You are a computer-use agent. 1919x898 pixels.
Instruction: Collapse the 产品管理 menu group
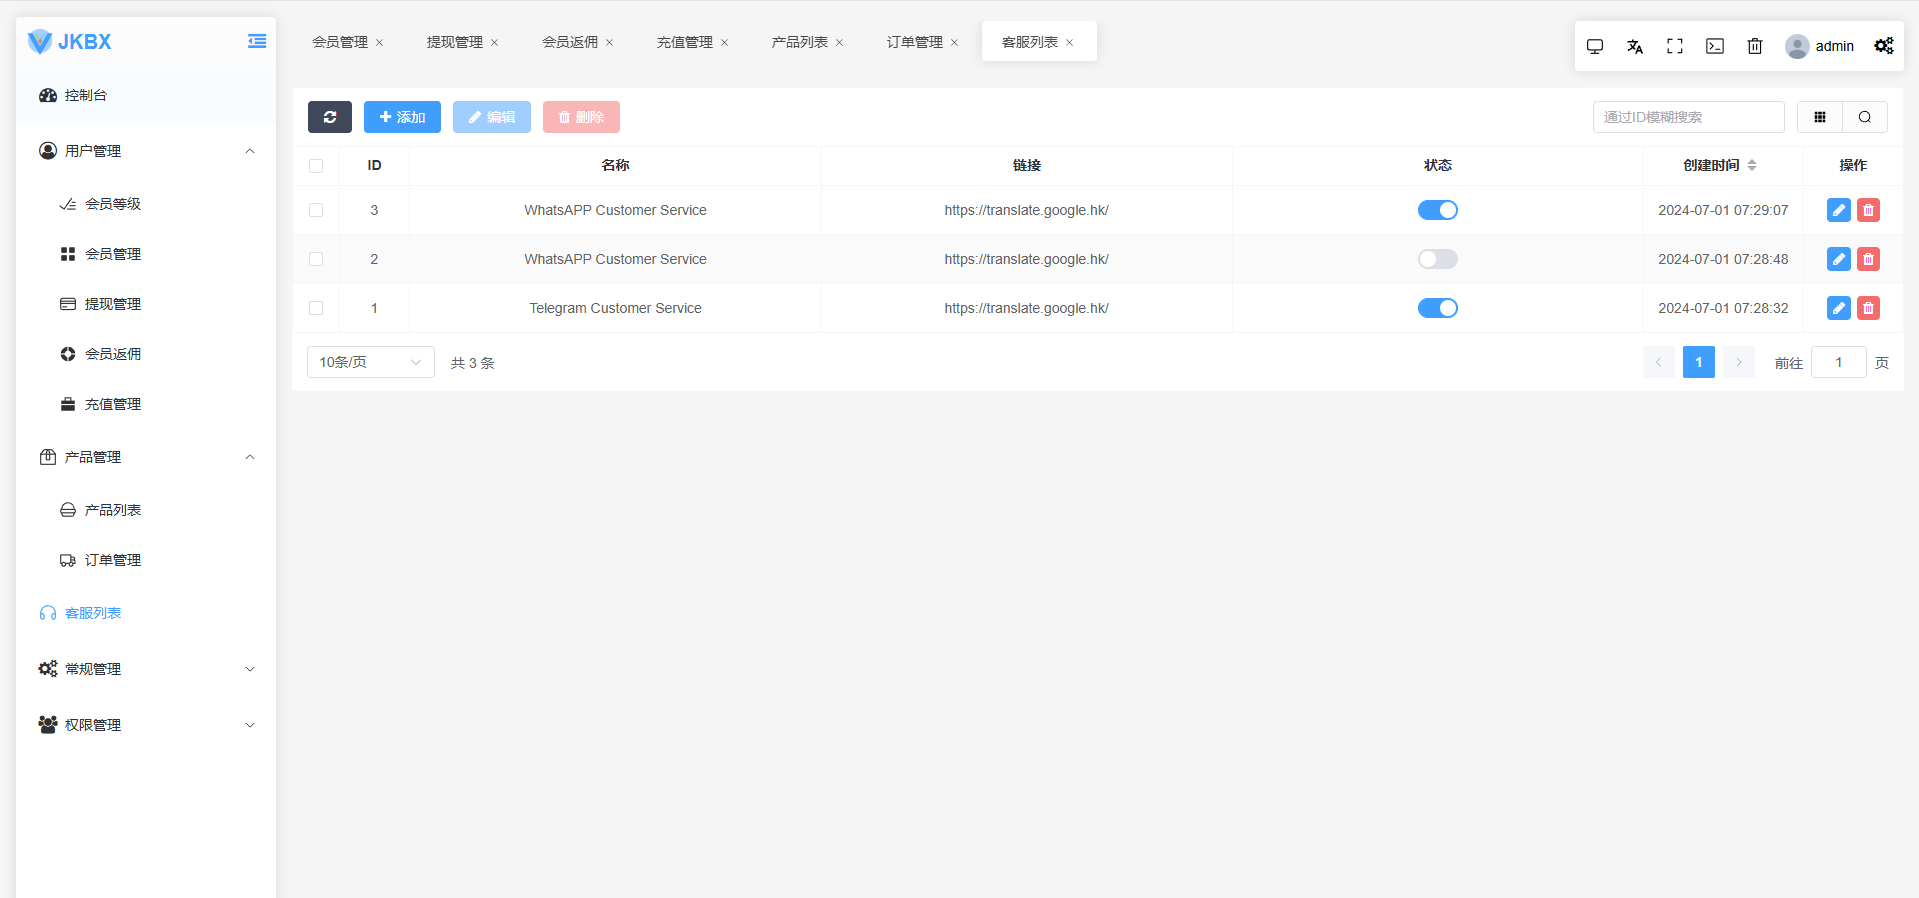pyautogui.click(x=146, y=457)
